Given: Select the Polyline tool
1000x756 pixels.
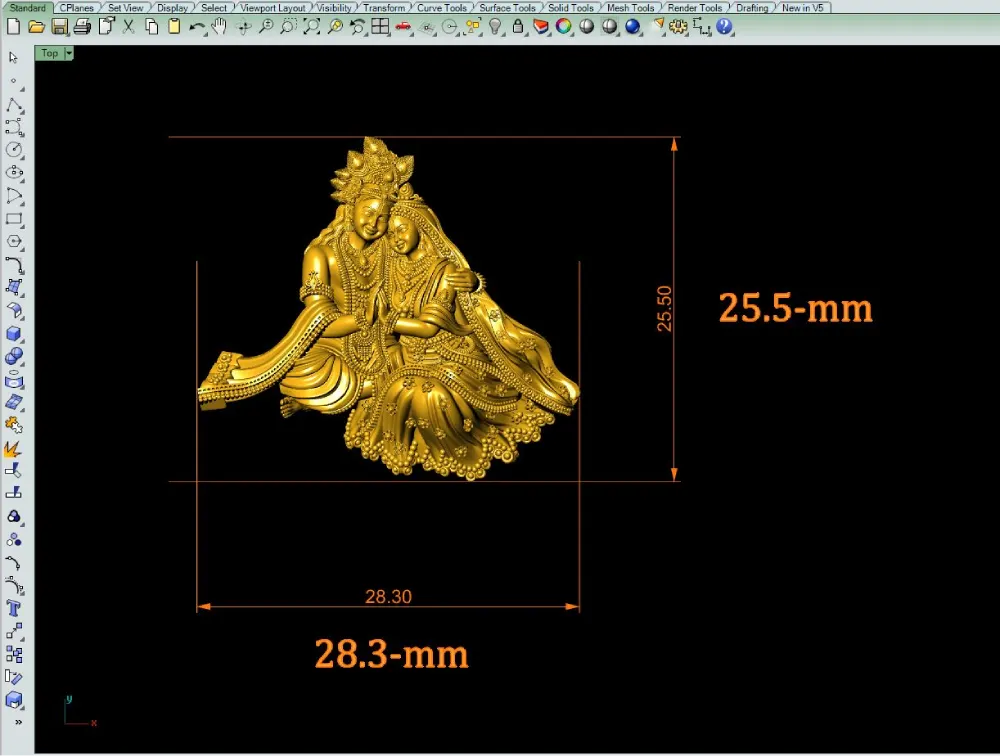Looking at the screenshot, I should click(x=14, y=104).
